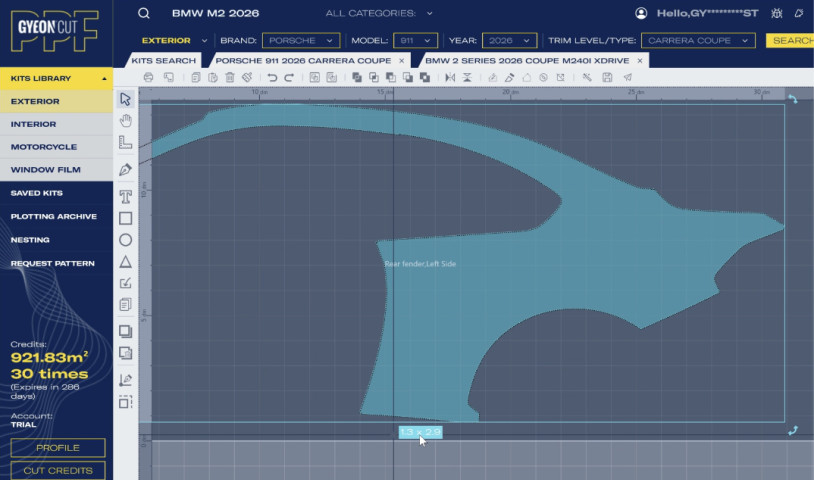Click the pencil edit icon in toolbar
814x480 pixels.
point(509,77)
